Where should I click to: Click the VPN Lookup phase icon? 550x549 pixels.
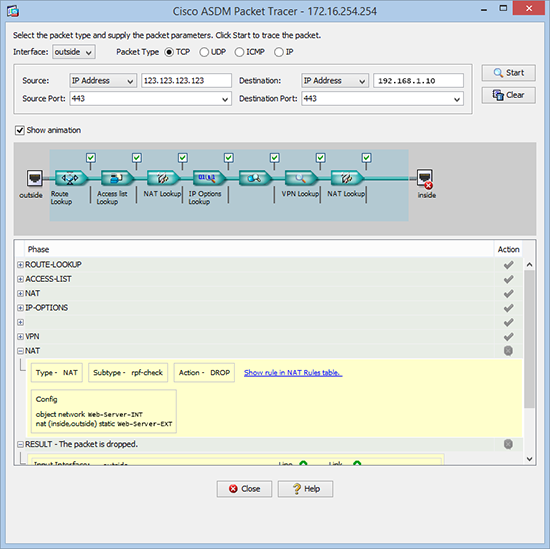point(301,178)
